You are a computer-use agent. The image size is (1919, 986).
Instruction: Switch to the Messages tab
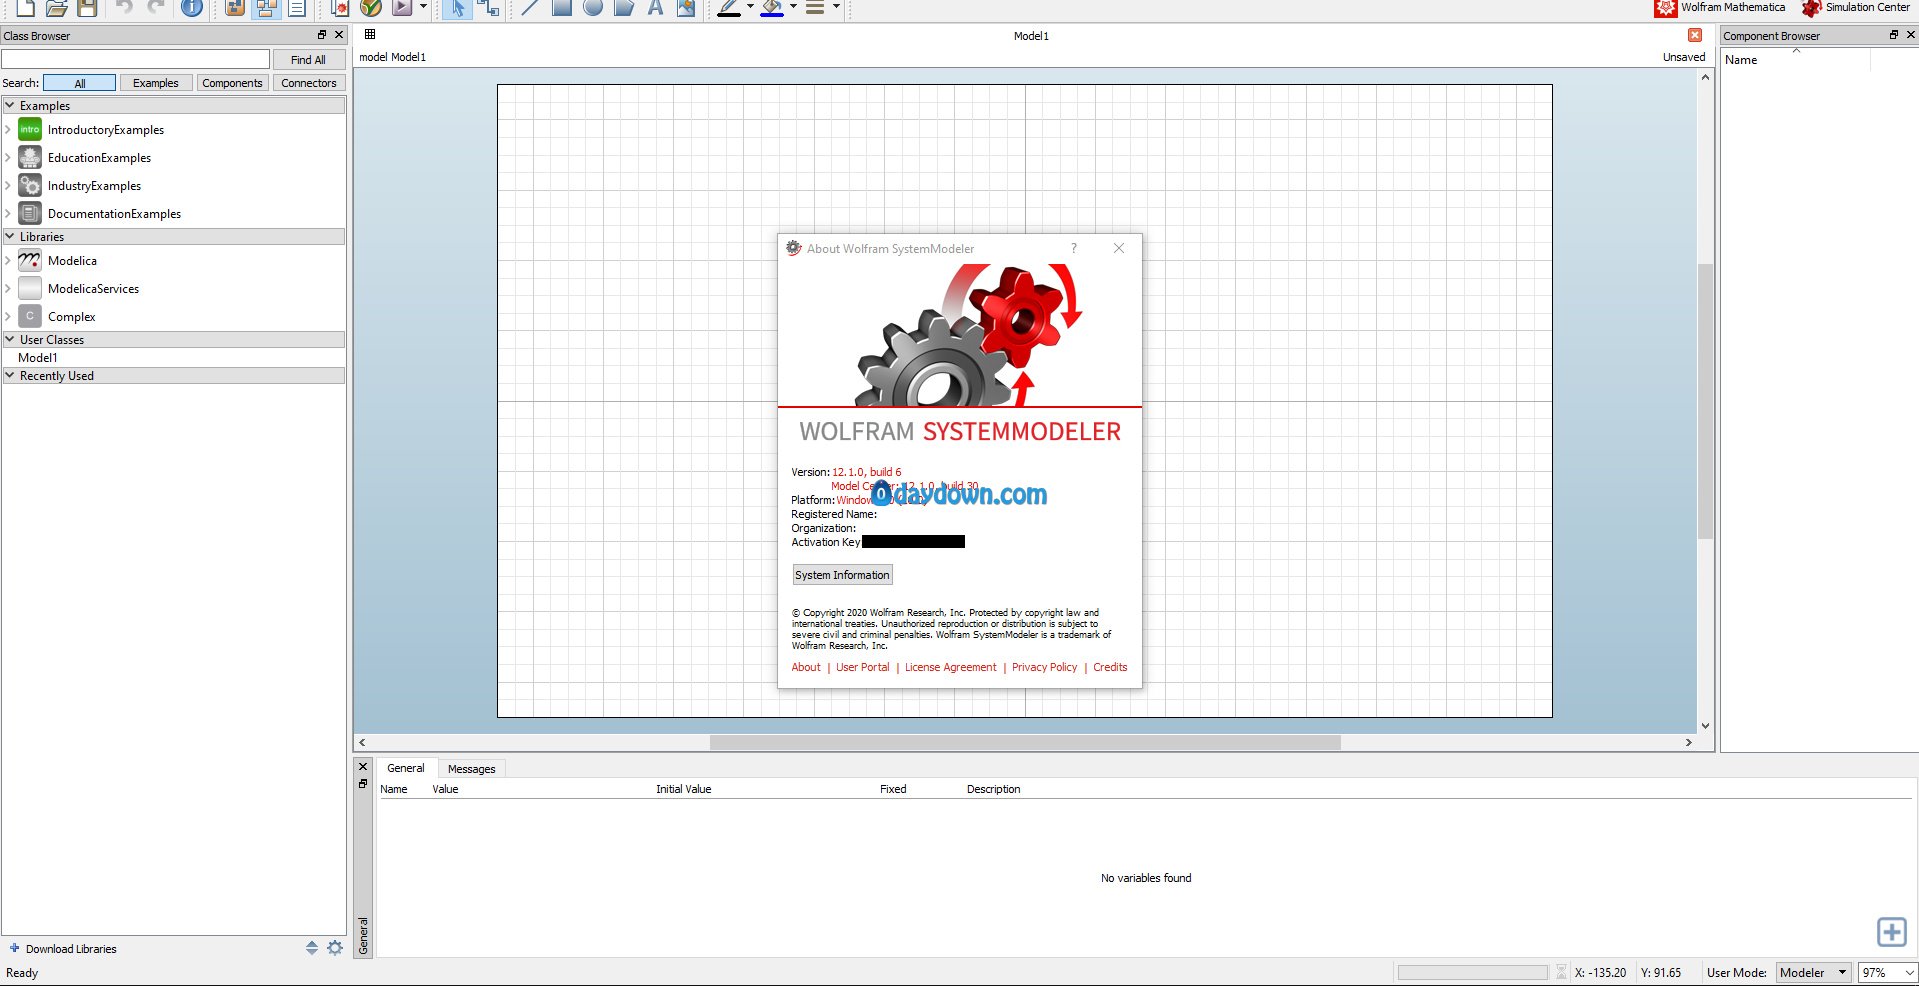pos(471,769)
